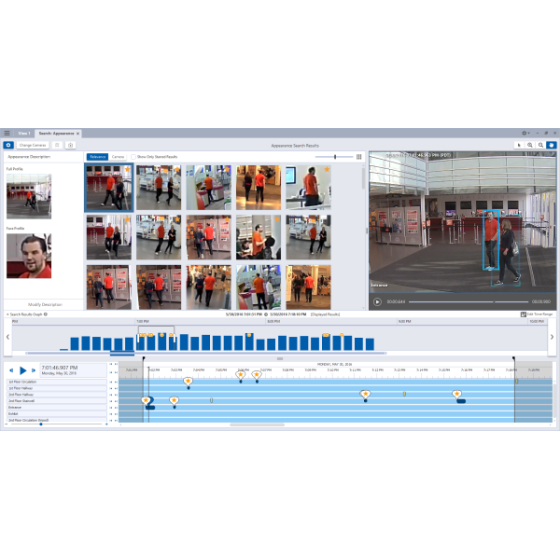This screenshot has height=560, width=560.
Task: Click previous event arrow for 1st Floor Circulation row
Action: [111, 382]
